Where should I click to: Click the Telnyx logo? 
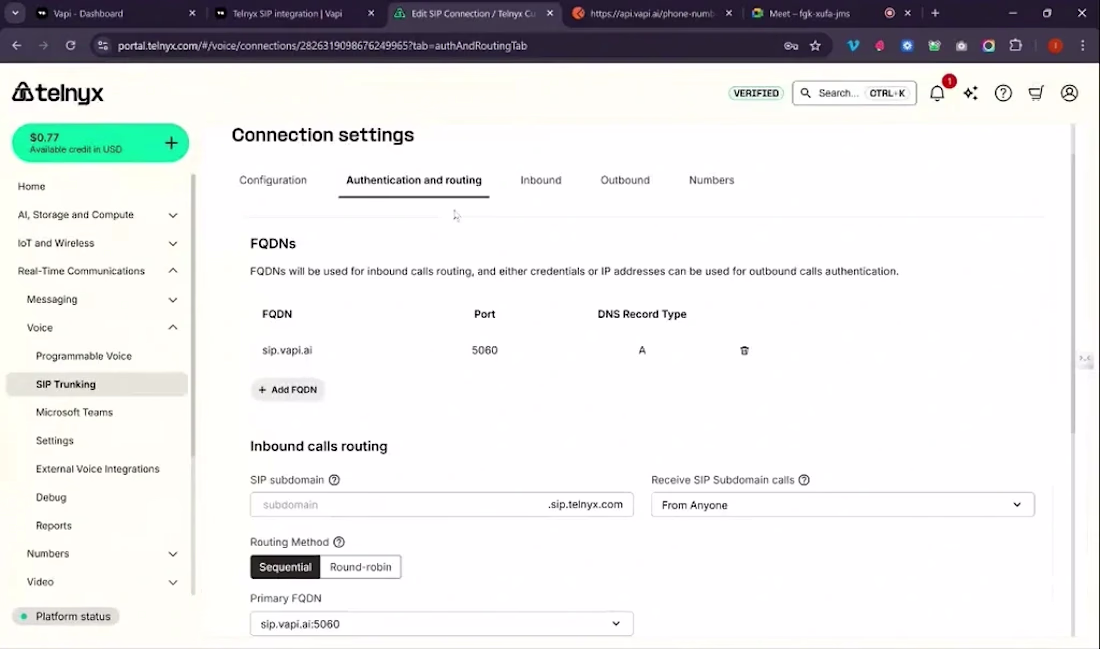(58, 92)
